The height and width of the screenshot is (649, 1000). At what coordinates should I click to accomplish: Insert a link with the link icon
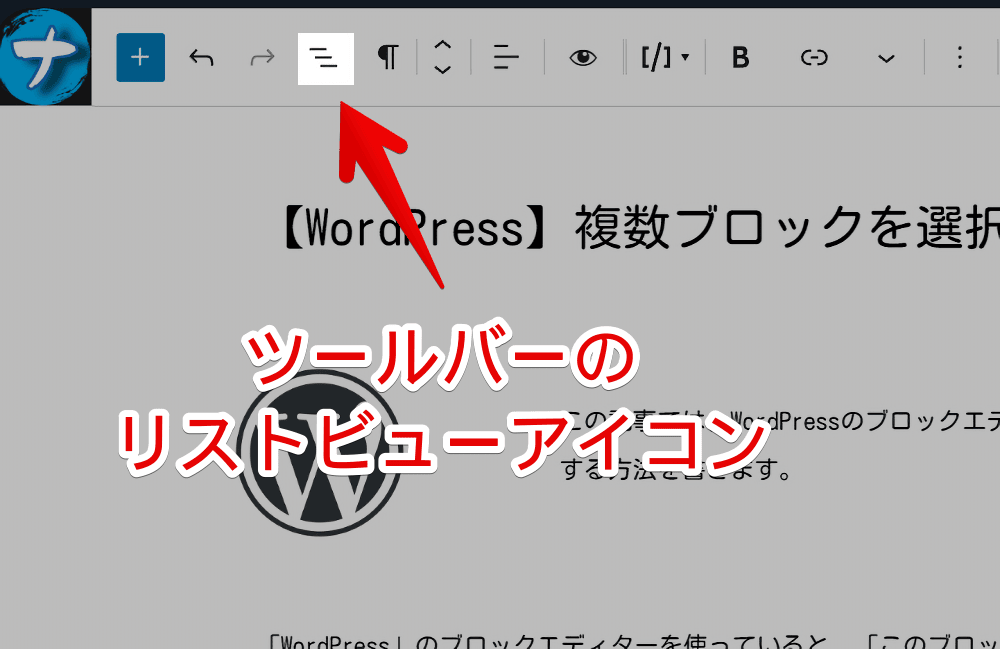814,57
